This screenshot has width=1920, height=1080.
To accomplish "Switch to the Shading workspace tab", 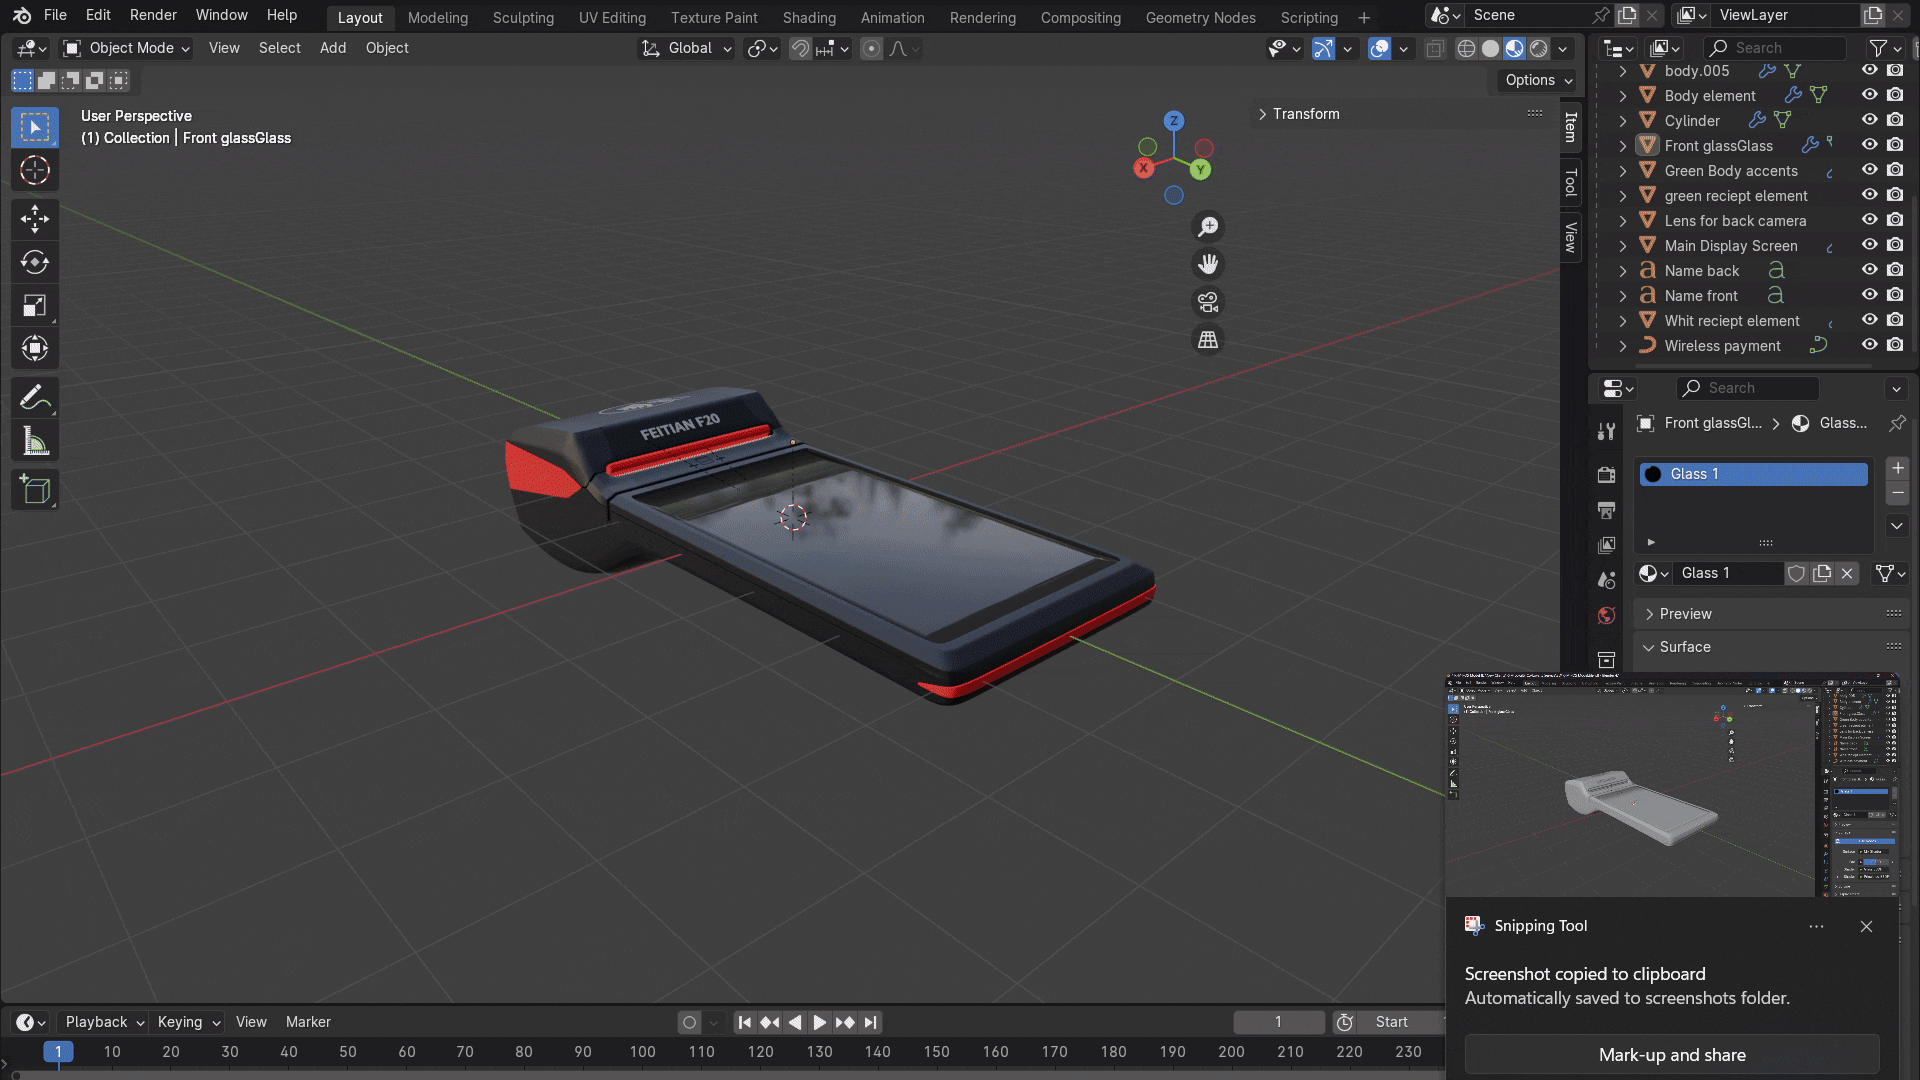I will tap(808, 17).
